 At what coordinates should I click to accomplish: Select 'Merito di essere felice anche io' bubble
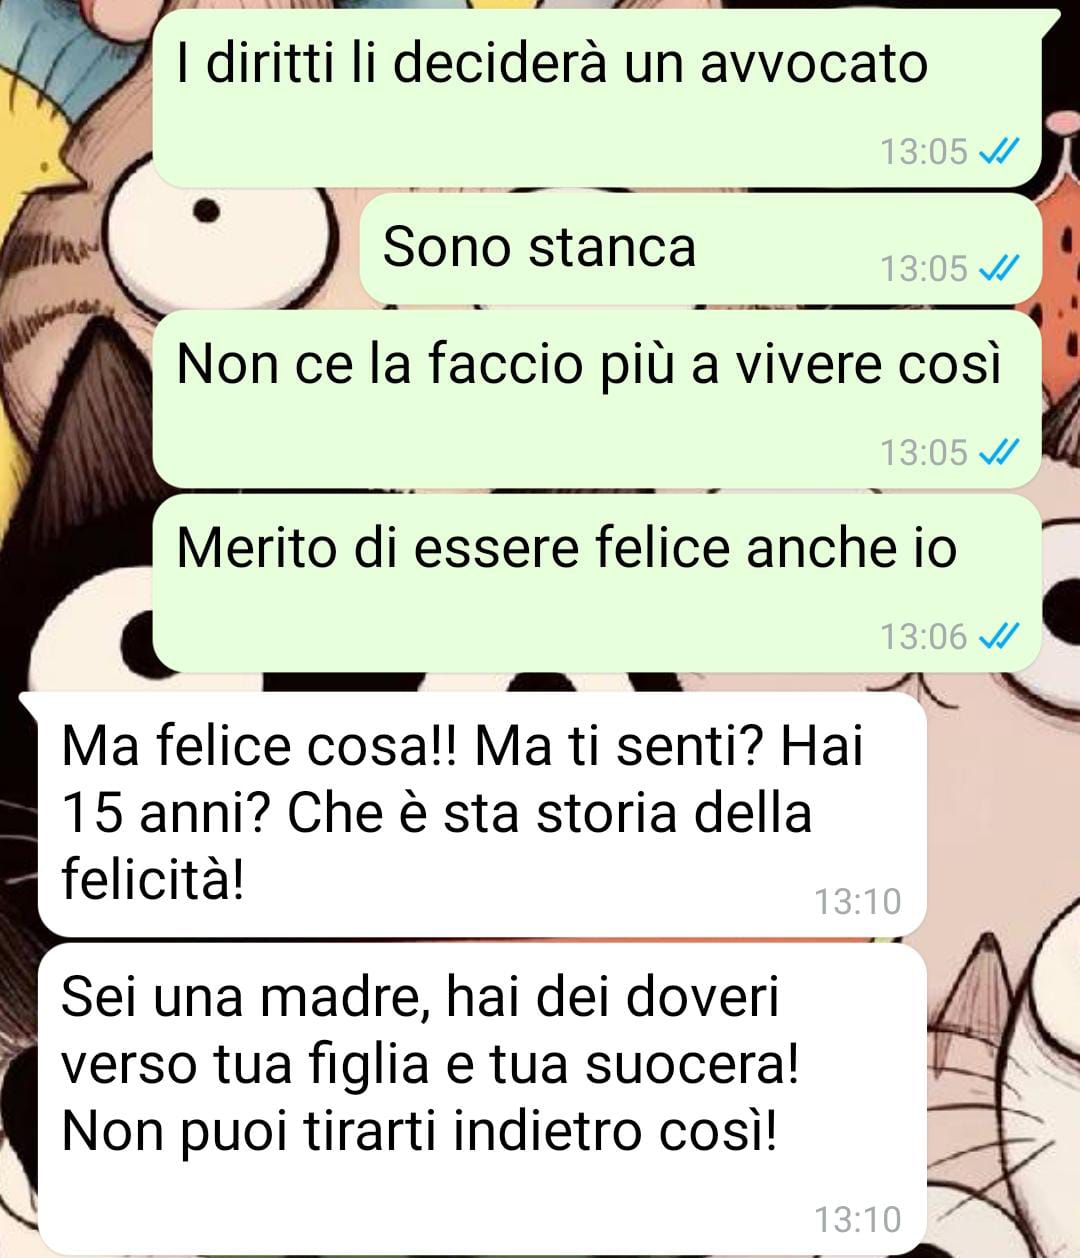[x=597, y=583]
